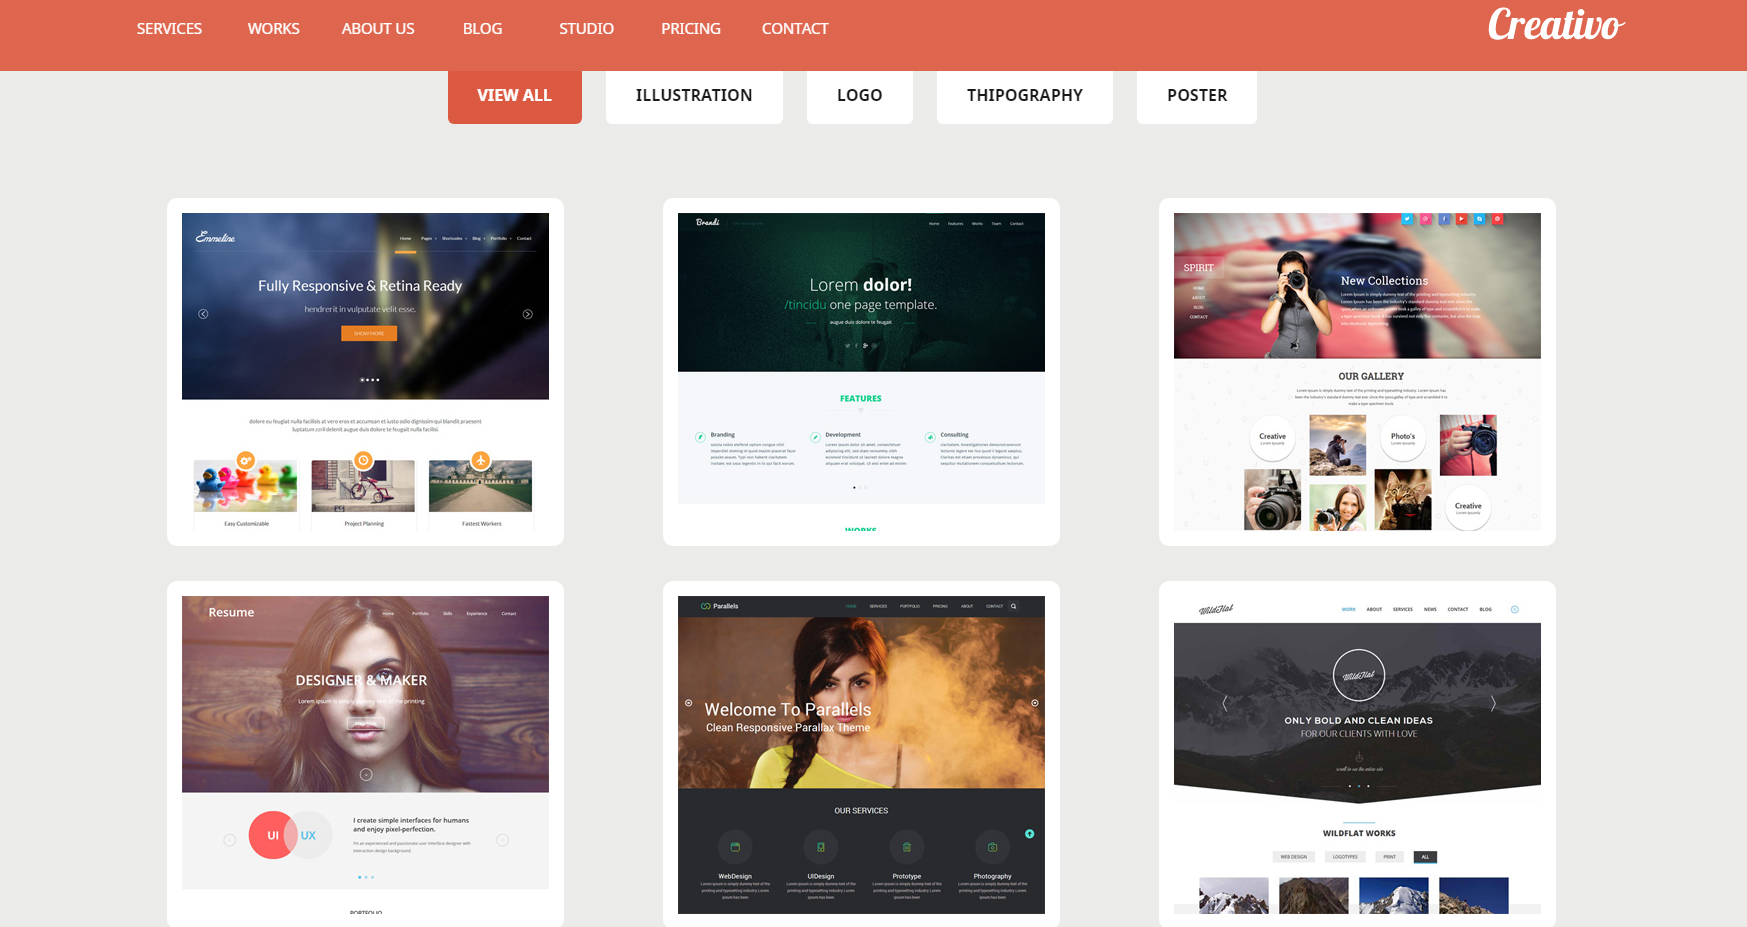
Task: Open the Studio nav link
Action: (586, 29)
